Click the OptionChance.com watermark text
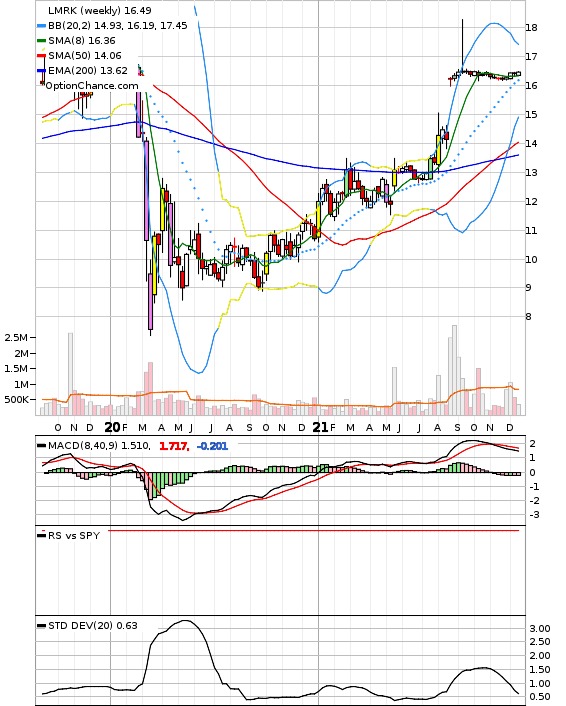Screen dimensions: 566x706 coord(92,86)
